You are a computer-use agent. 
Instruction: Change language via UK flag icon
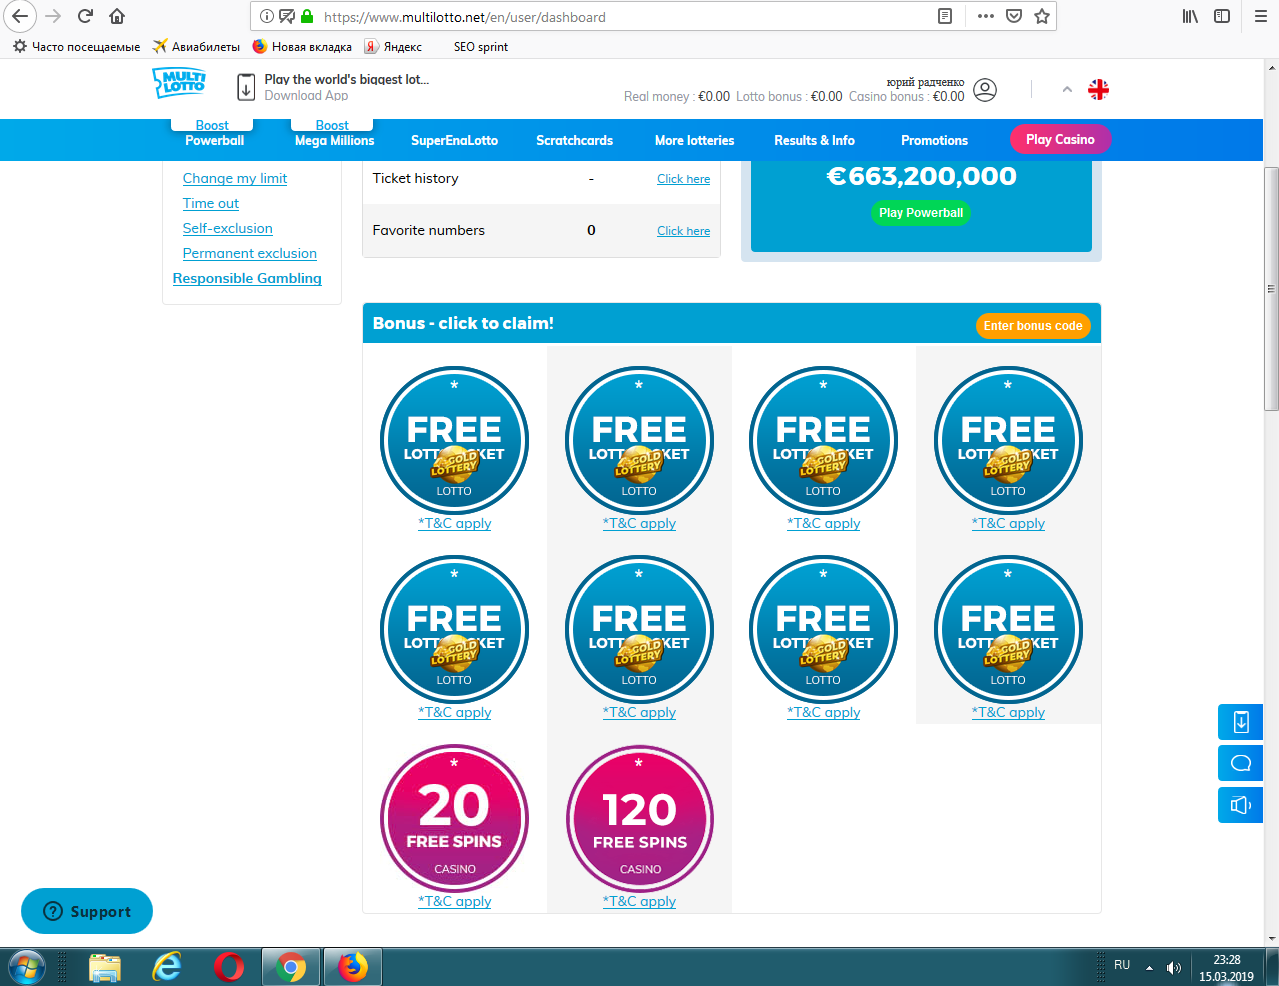(x=1098, y=89)
